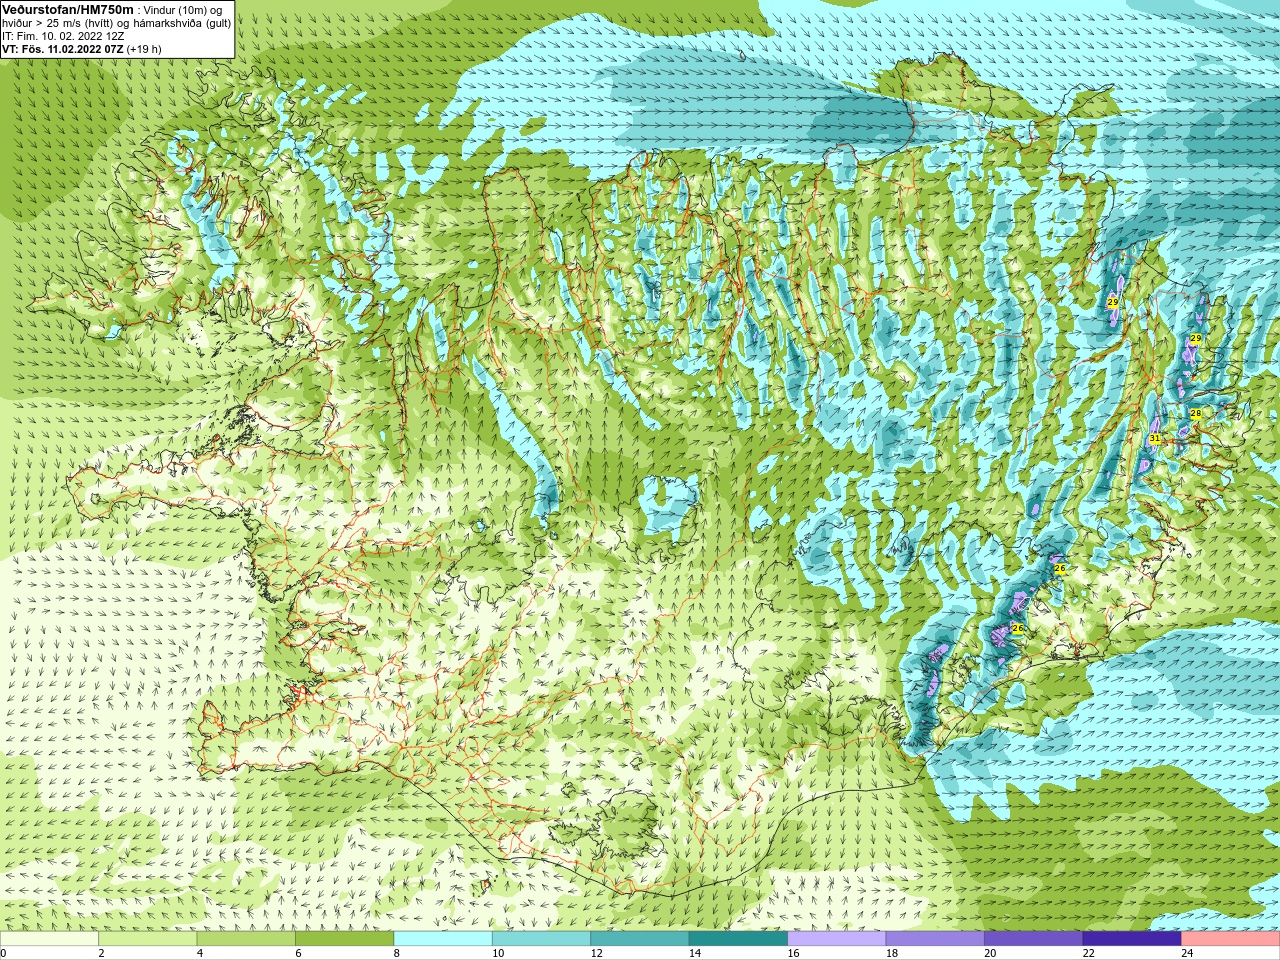Select the 8–10 m/s pale cyan swatch
This screenshot has width=1280, height=960.
pos(443,938)
